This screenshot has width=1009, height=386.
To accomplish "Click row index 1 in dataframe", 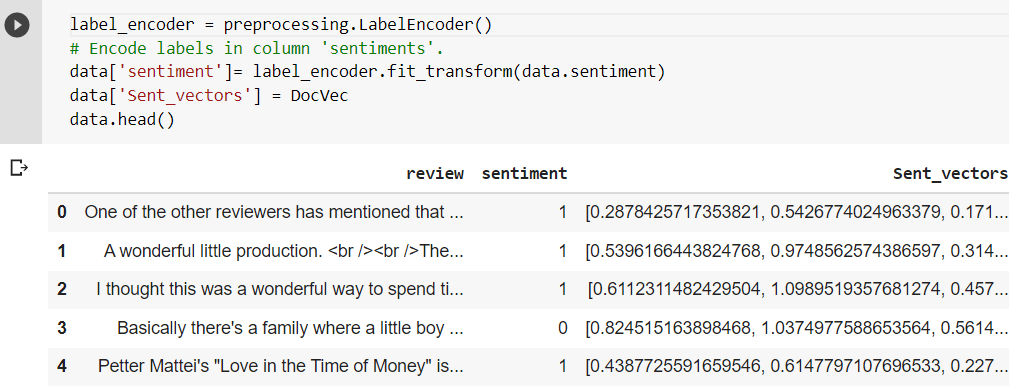I will click(x=62, y=251).
